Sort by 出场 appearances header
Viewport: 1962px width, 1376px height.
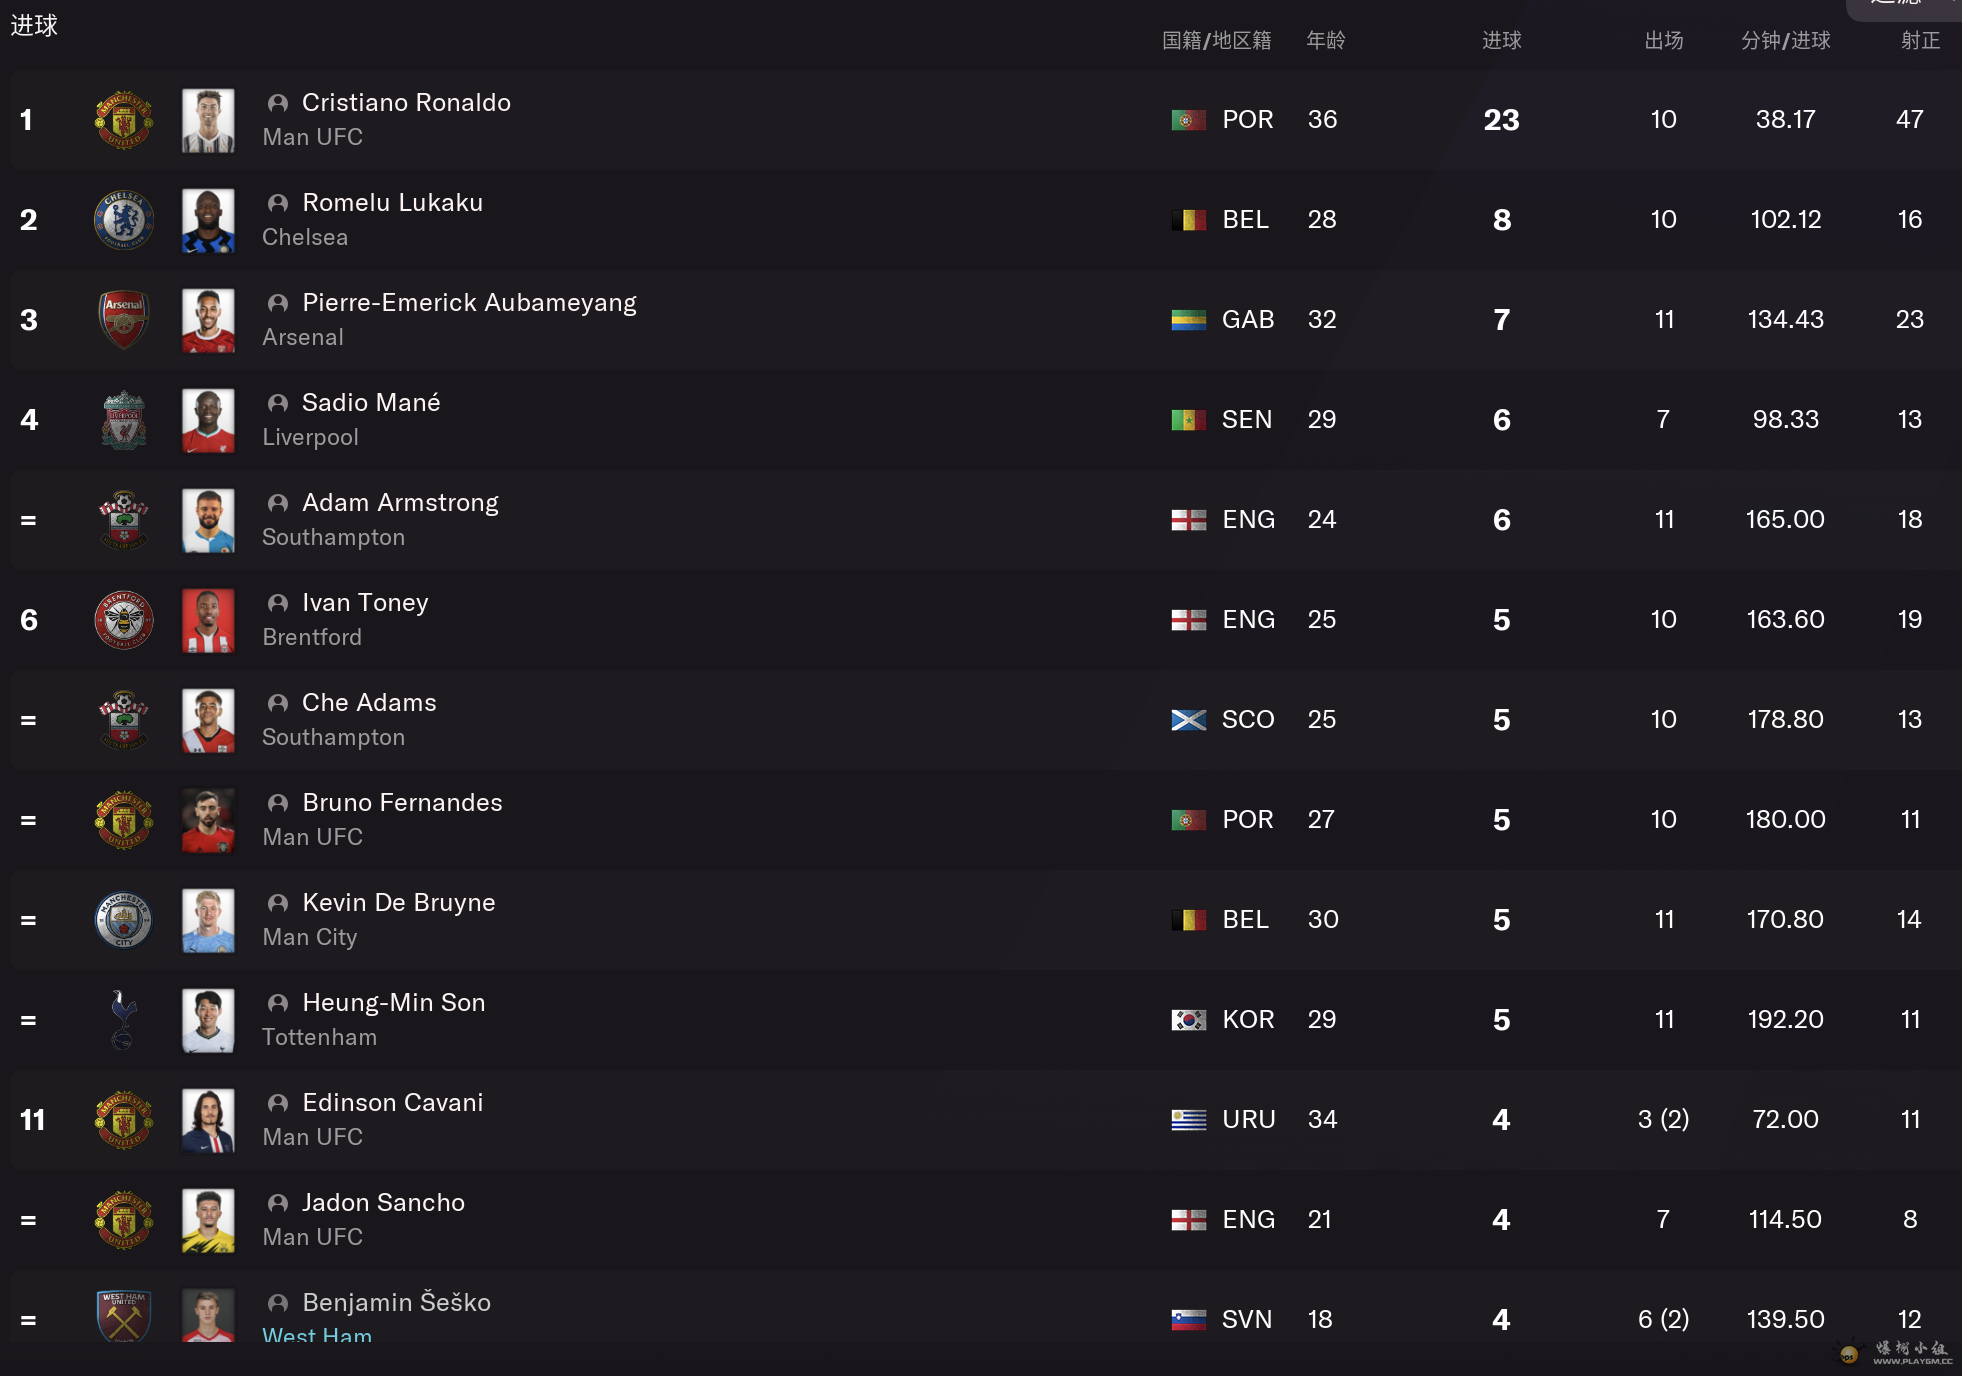click(1664, 40)
